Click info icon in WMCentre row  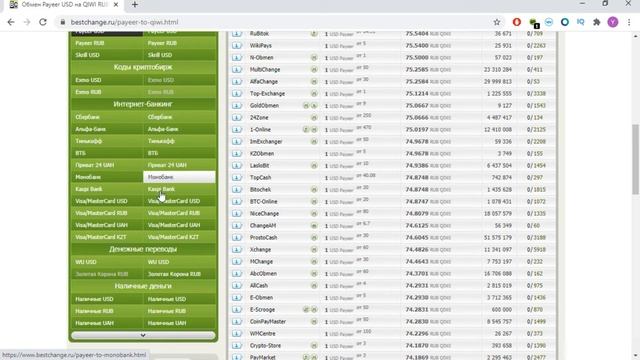pyautogui.click(x=237, y=333)
